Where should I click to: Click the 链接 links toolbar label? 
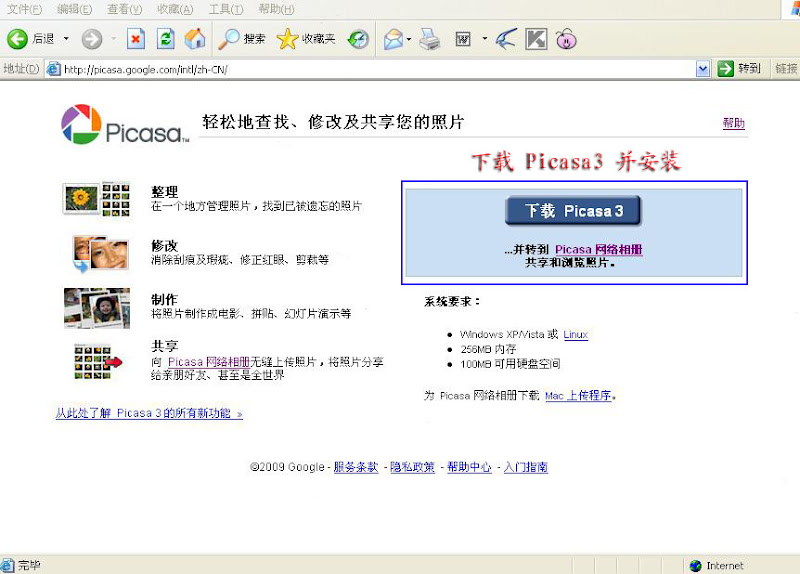coord(786,69)
